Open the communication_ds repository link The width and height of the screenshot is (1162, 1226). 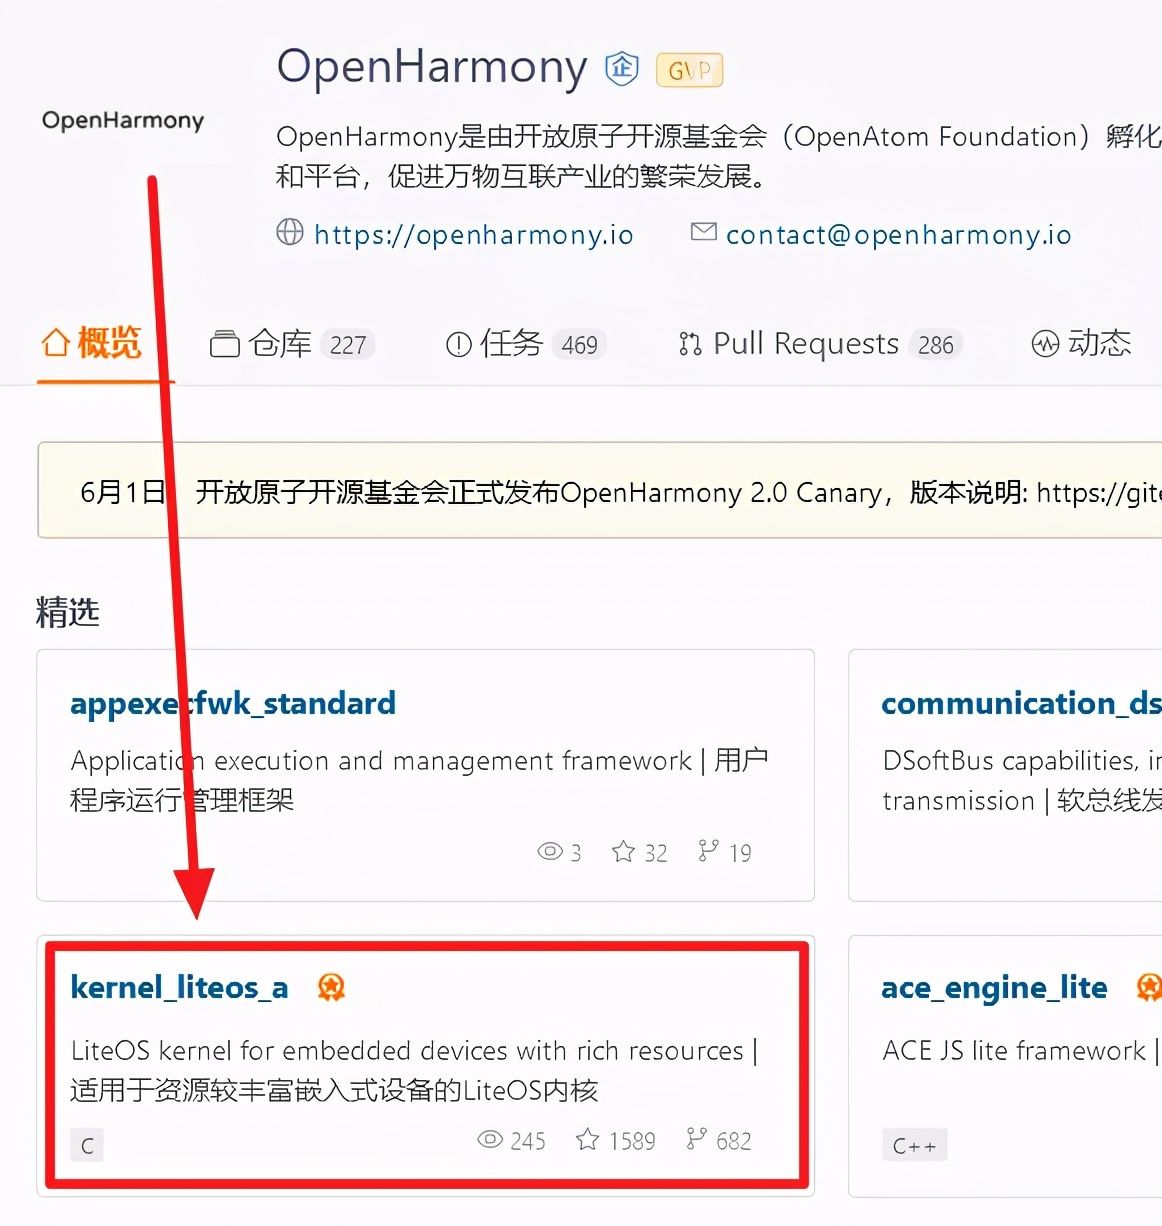pos(1021,703)
